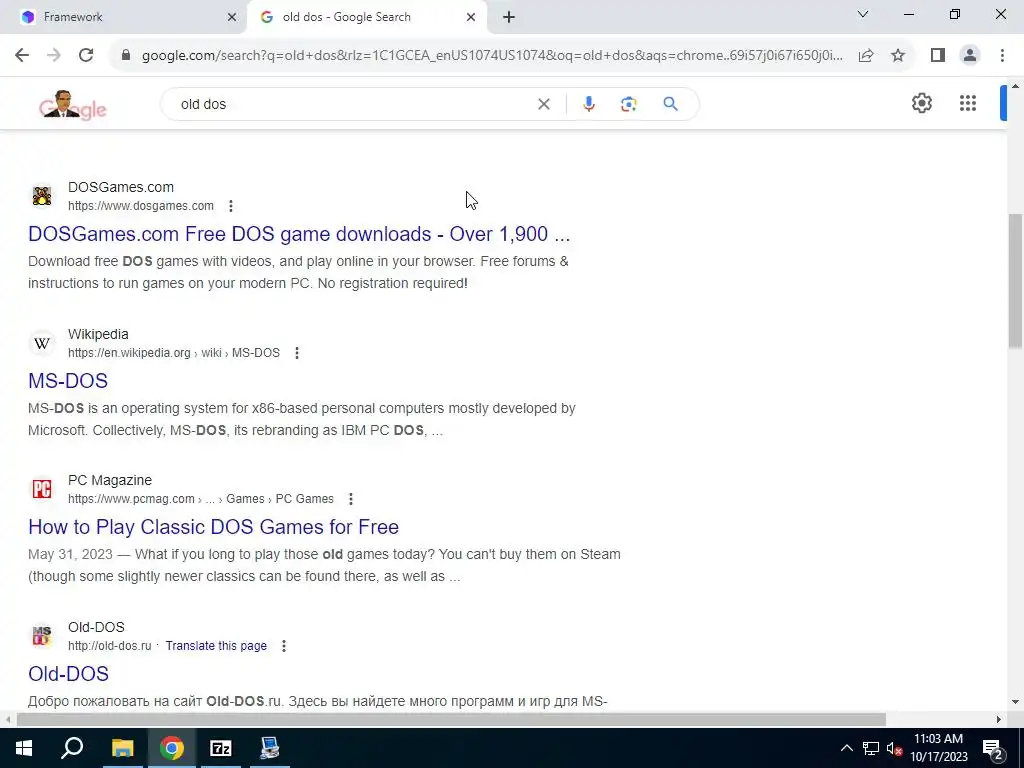Screen dimensions: 1024x768
Task: Click Translate this page link
Action: [x=216, y=646]
